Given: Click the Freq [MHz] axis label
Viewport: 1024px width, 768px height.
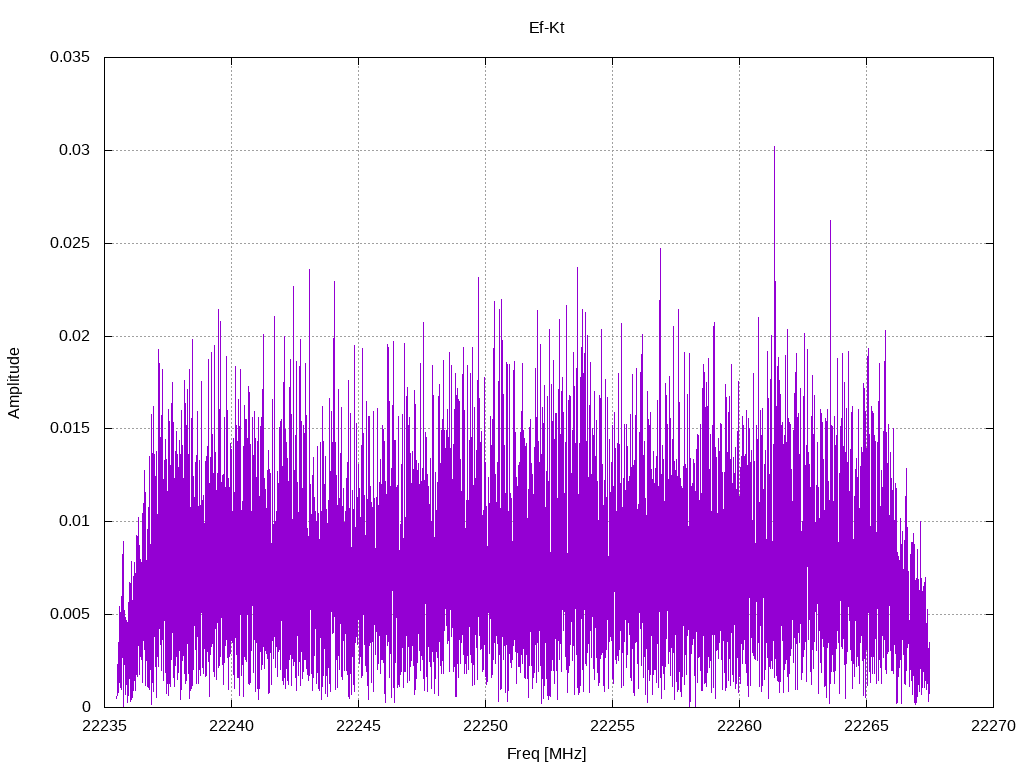Looking at the screenshot, I should 547,754.
